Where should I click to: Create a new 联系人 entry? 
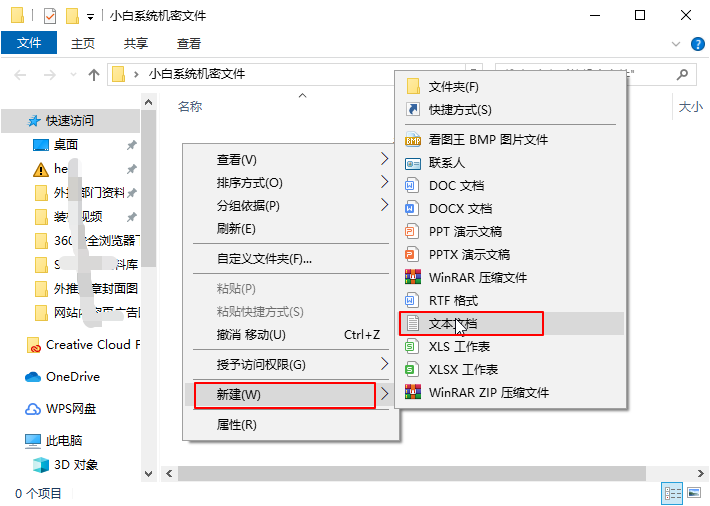[x=511, y=163]
